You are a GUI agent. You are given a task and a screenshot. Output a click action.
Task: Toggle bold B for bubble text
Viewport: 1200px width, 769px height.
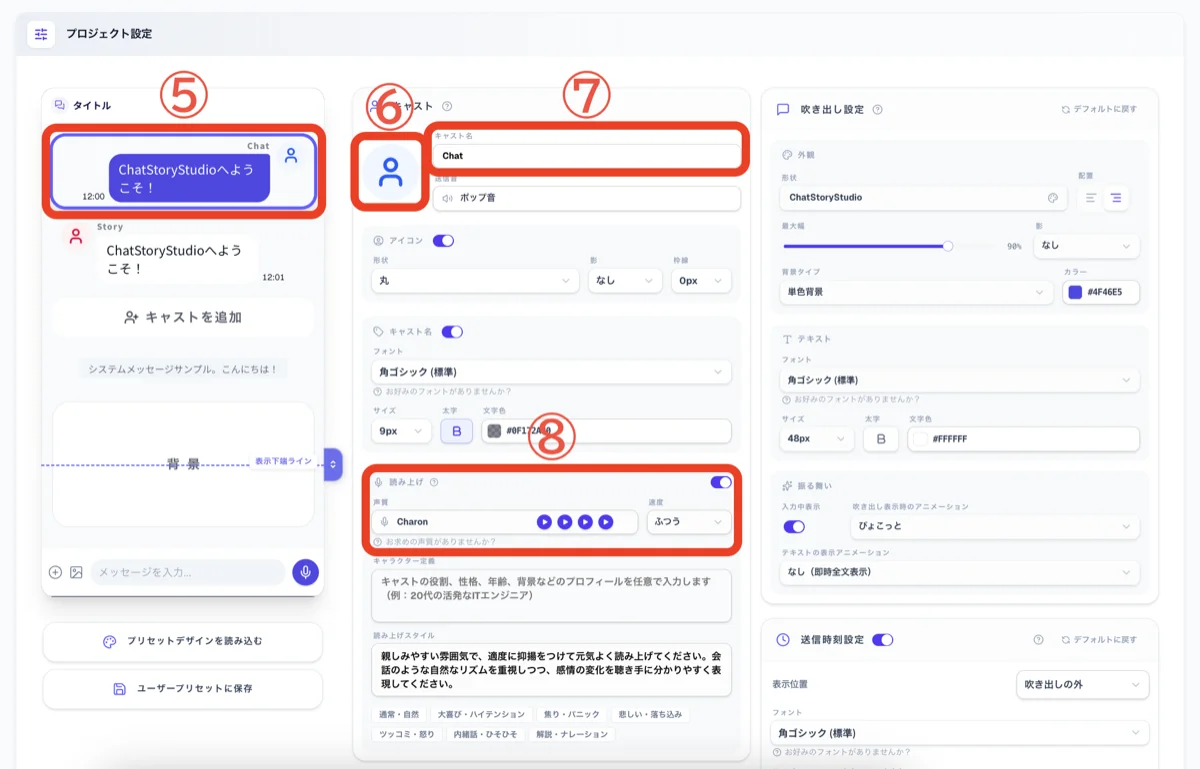pyautogui.click(x=881, y=439)
